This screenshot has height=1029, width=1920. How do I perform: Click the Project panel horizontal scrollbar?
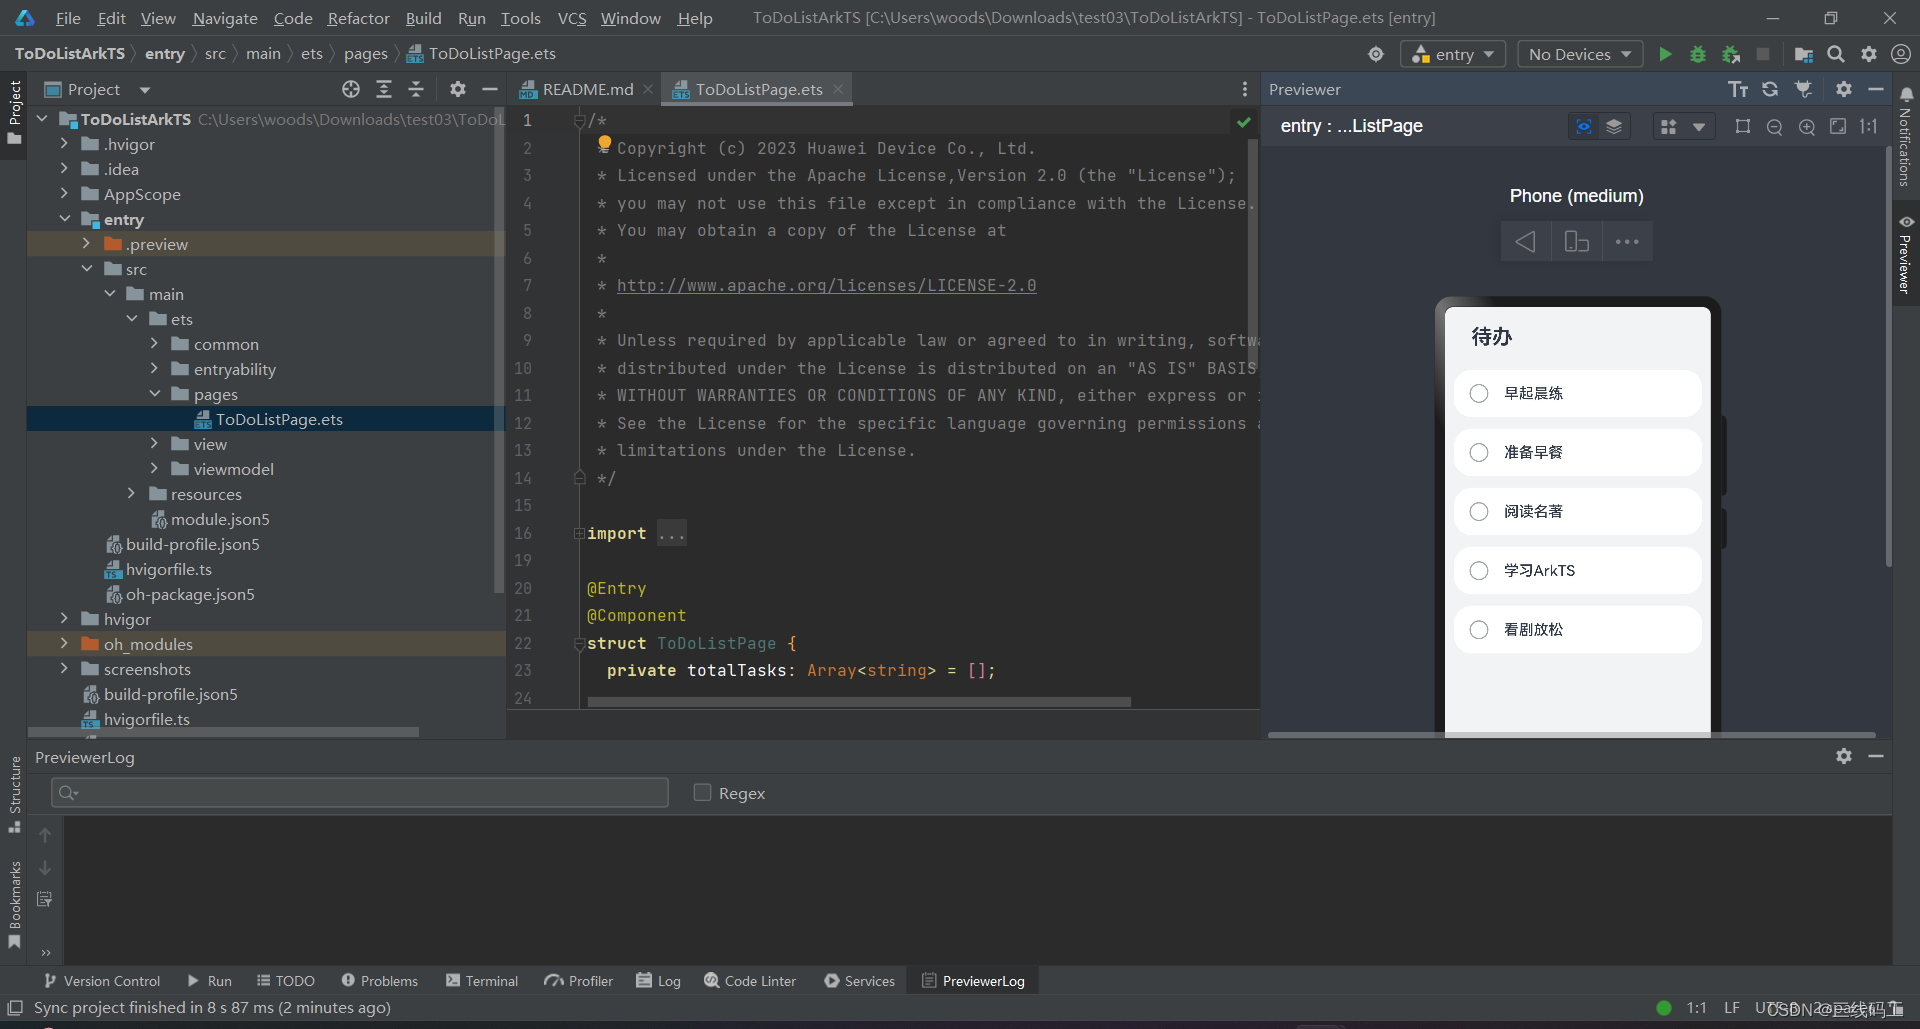pyautogui.click(x=223, y=732)
